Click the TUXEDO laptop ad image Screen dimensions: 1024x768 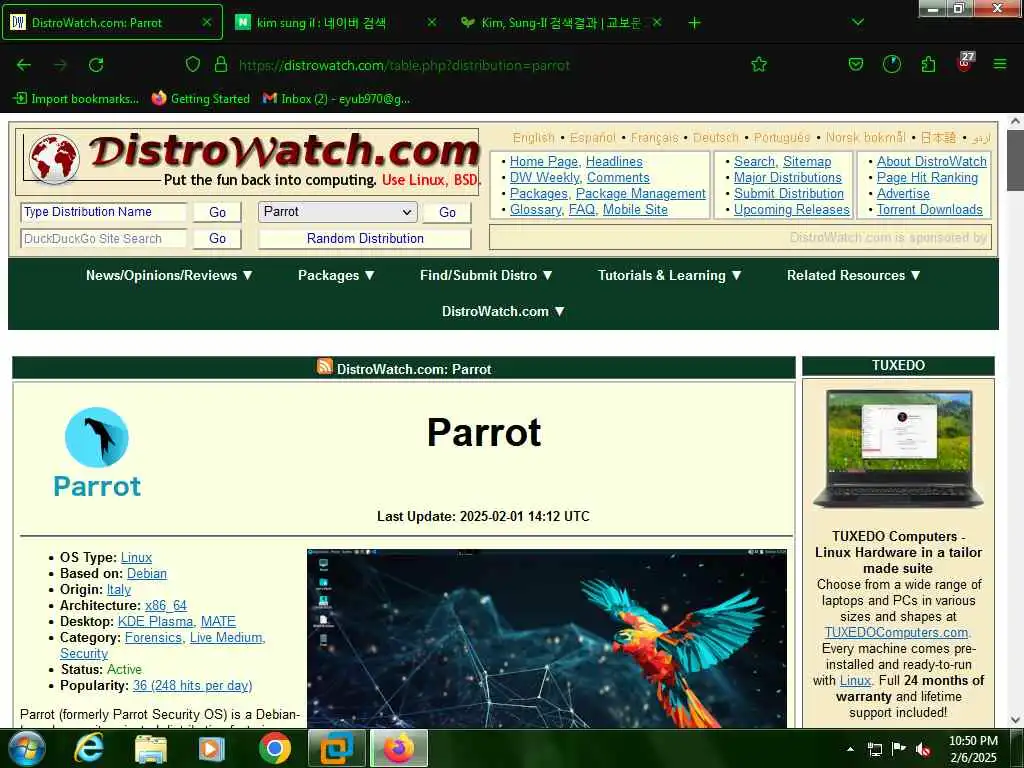[898, 449]
